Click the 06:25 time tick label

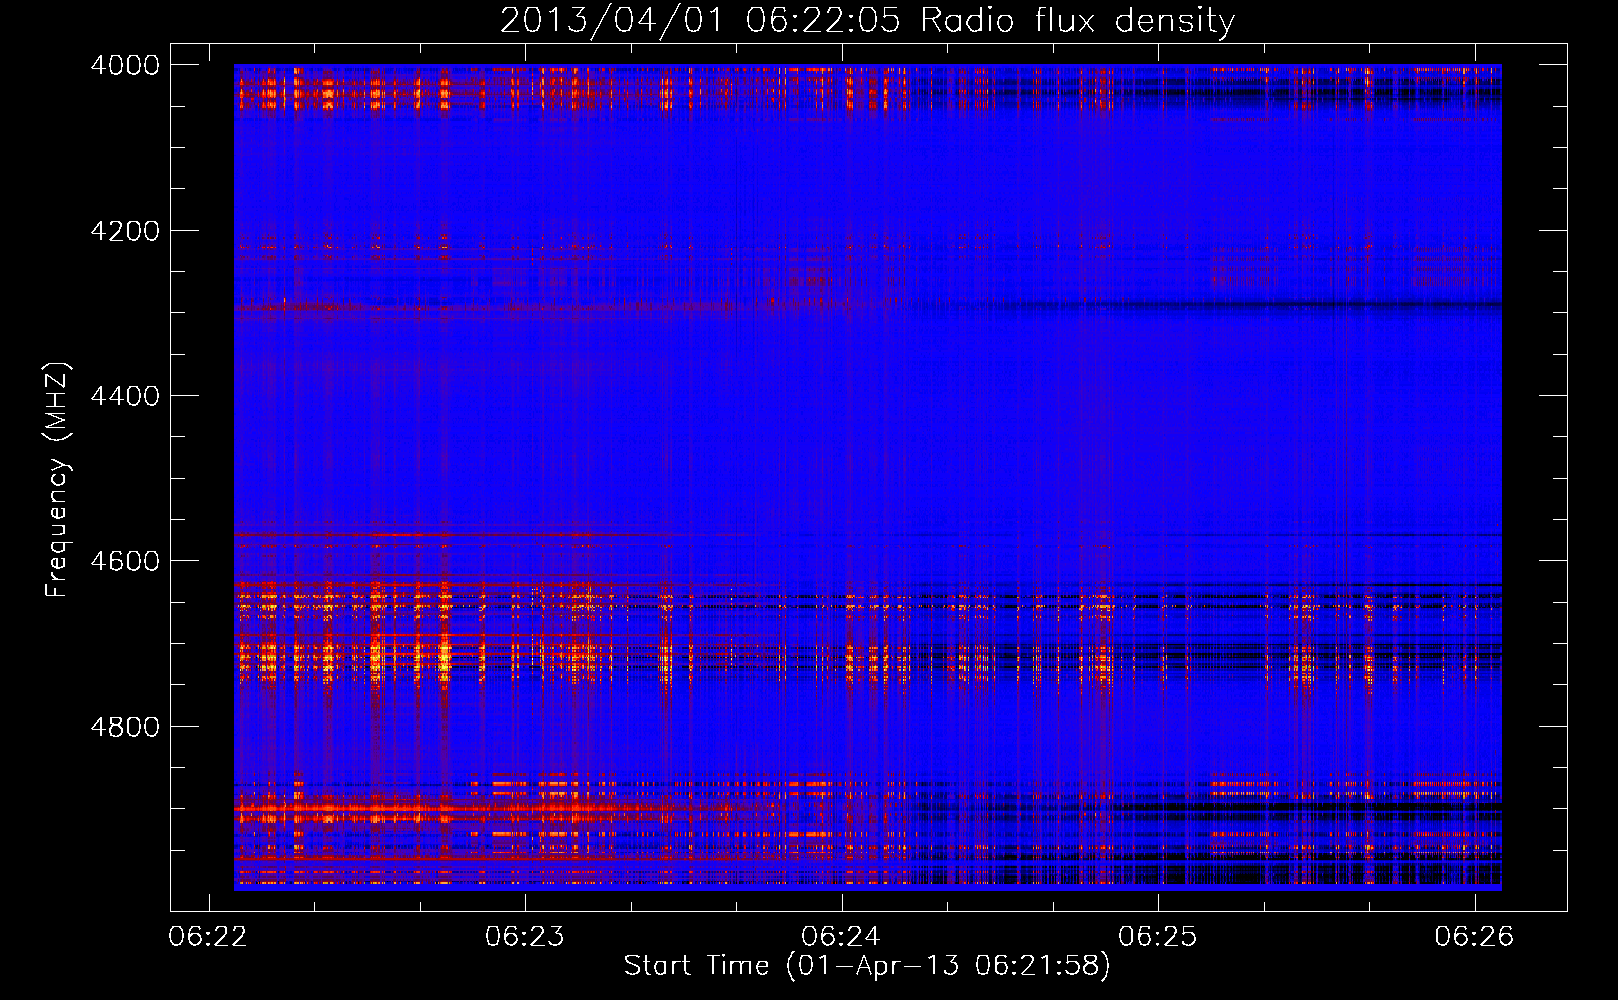1158,937
